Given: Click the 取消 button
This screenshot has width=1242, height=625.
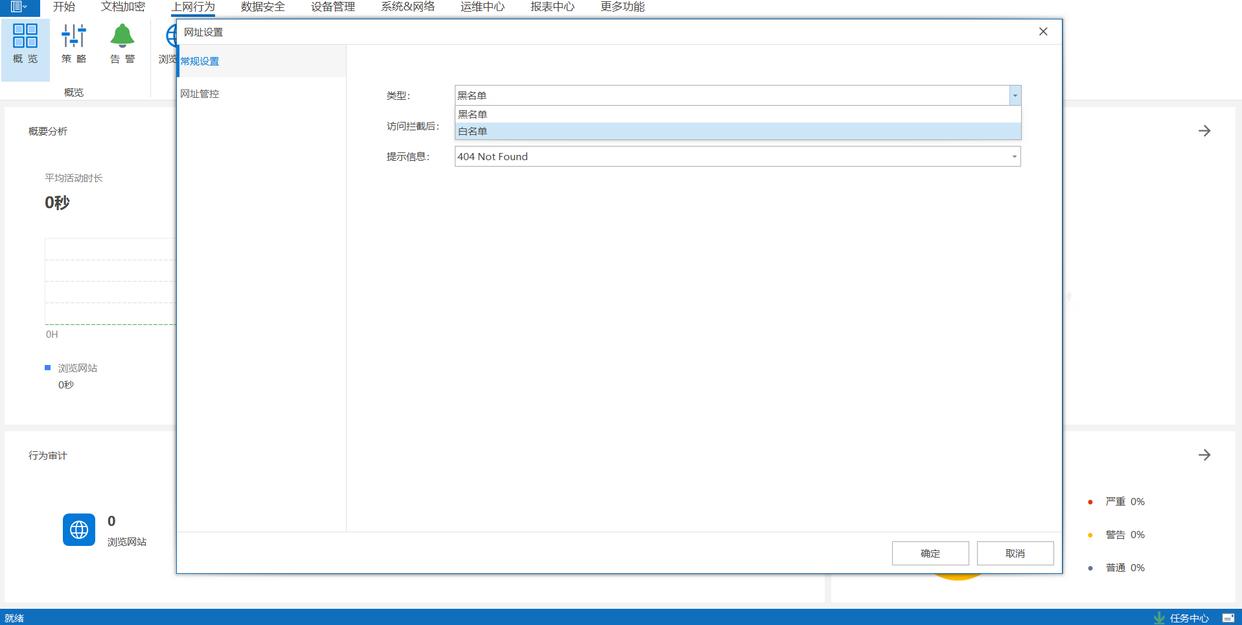Looking at the screenshot, I should (1015, 554).
